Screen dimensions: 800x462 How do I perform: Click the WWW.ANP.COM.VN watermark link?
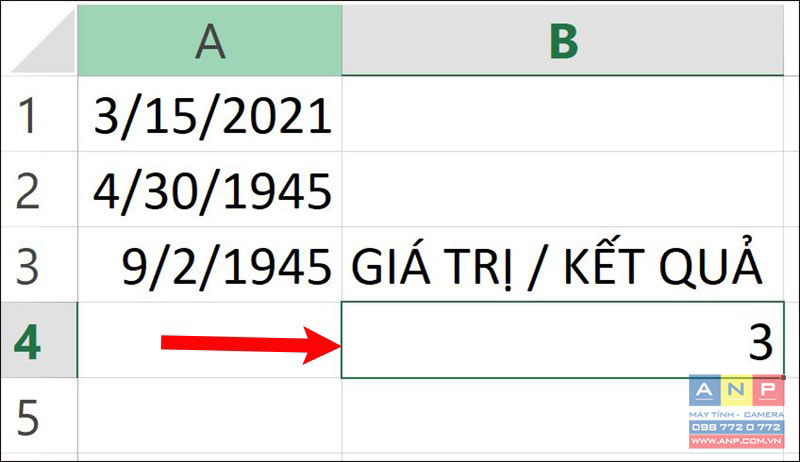point(736,441)
